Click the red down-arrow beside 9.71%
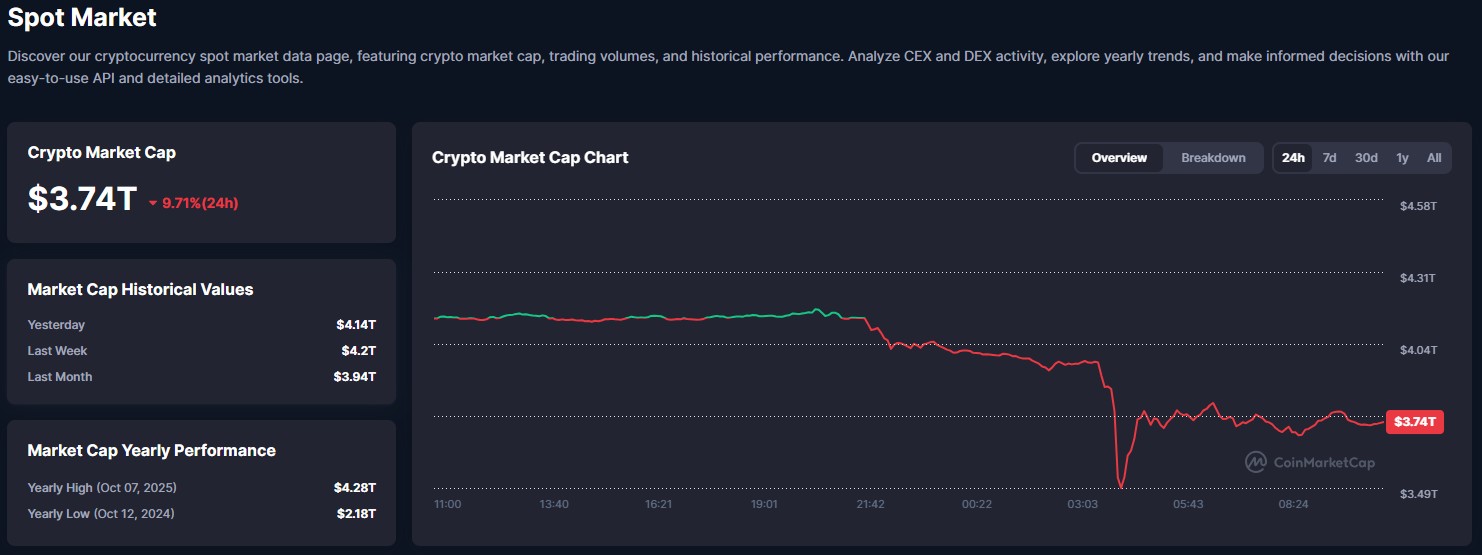The width and height of the screenshot is (1482, 555). [153, 203]
